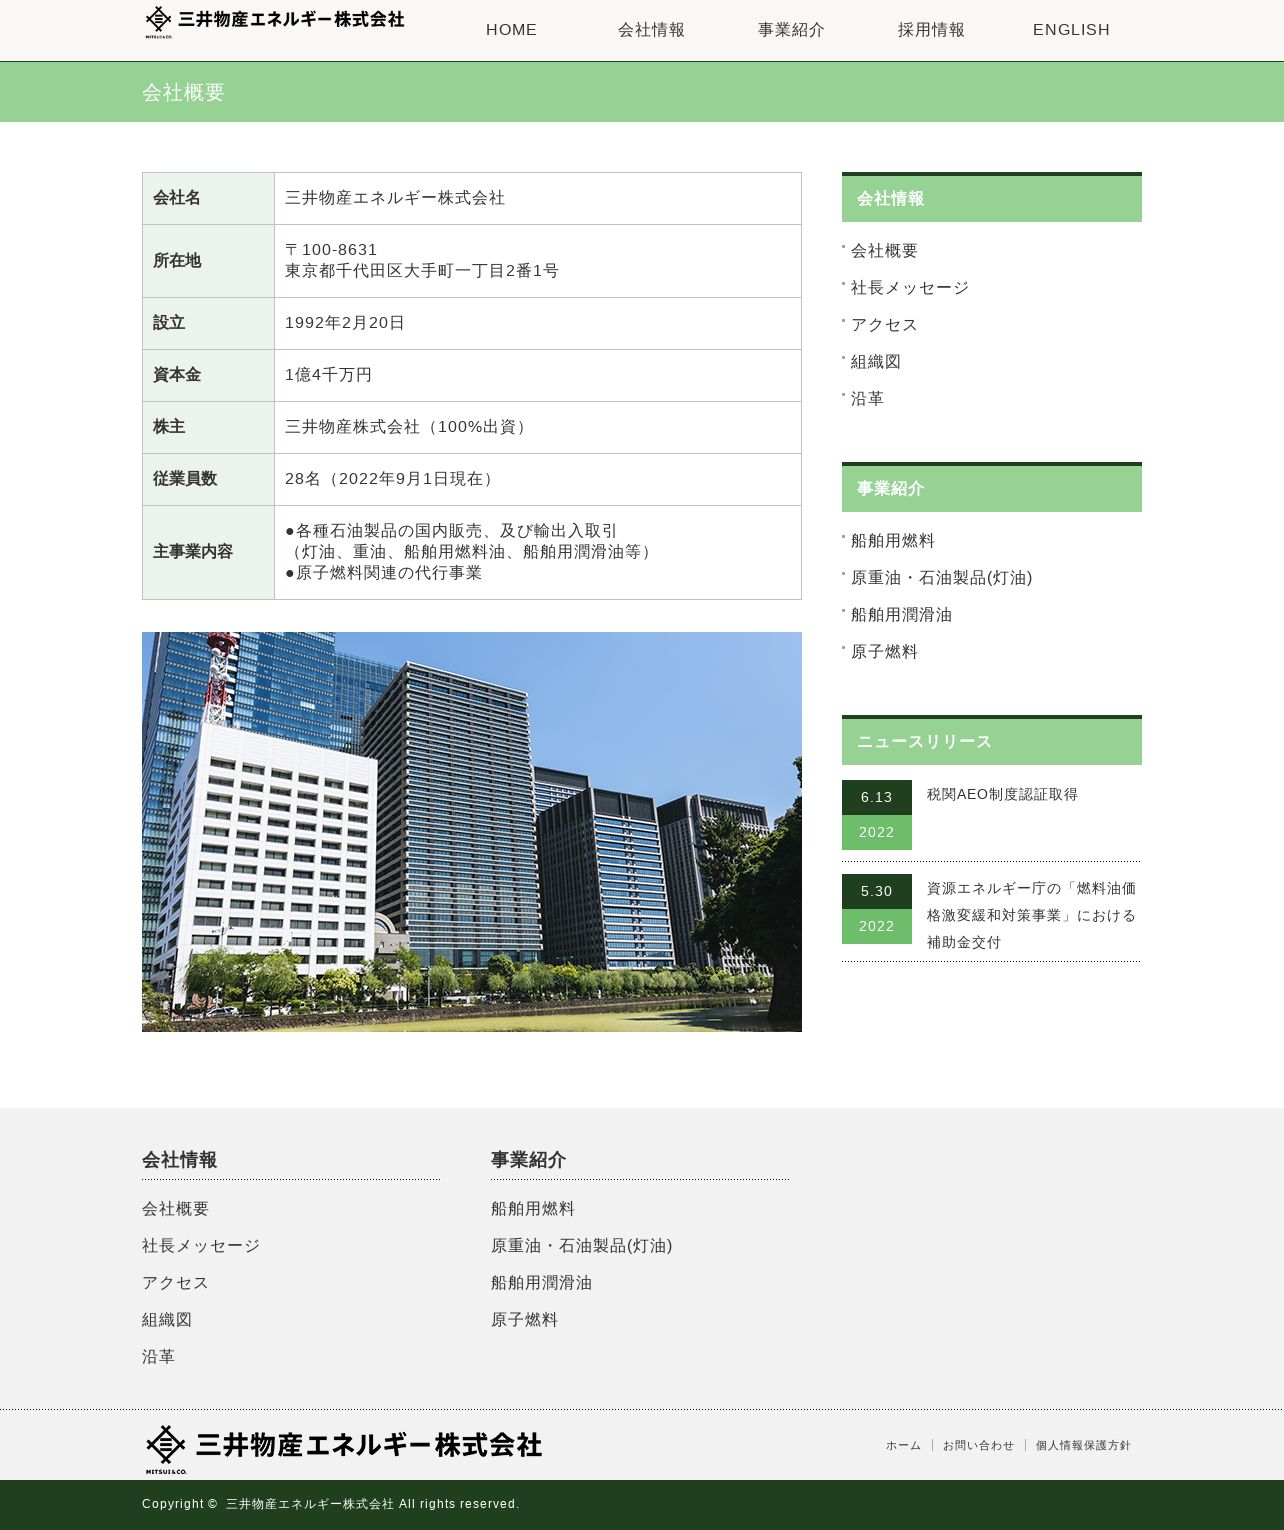
Task: Open 組織図 sidebar link
Action: pos(876,362)
